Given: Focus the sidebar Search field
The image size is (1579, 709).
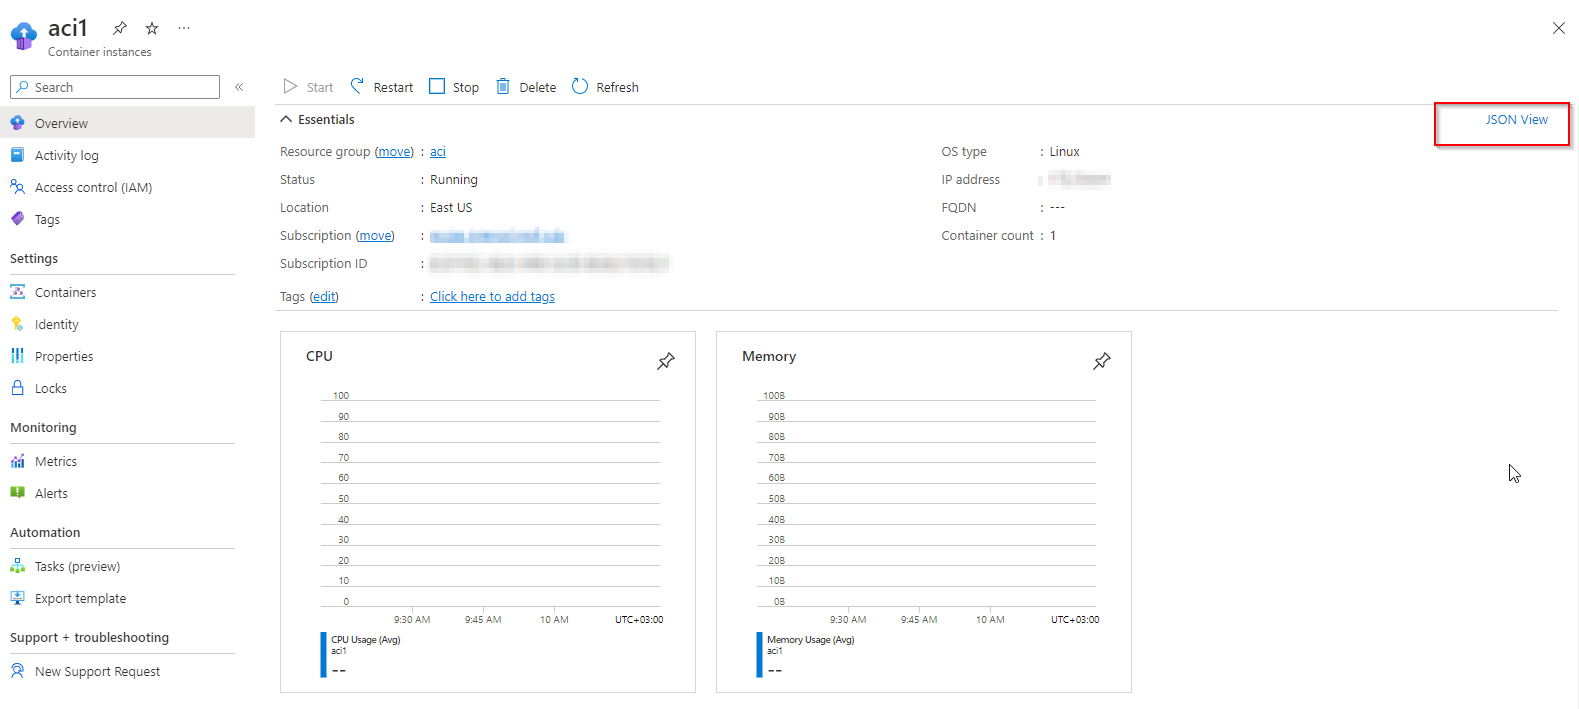Looking at the screenshot, I should (x=115, y=87).
